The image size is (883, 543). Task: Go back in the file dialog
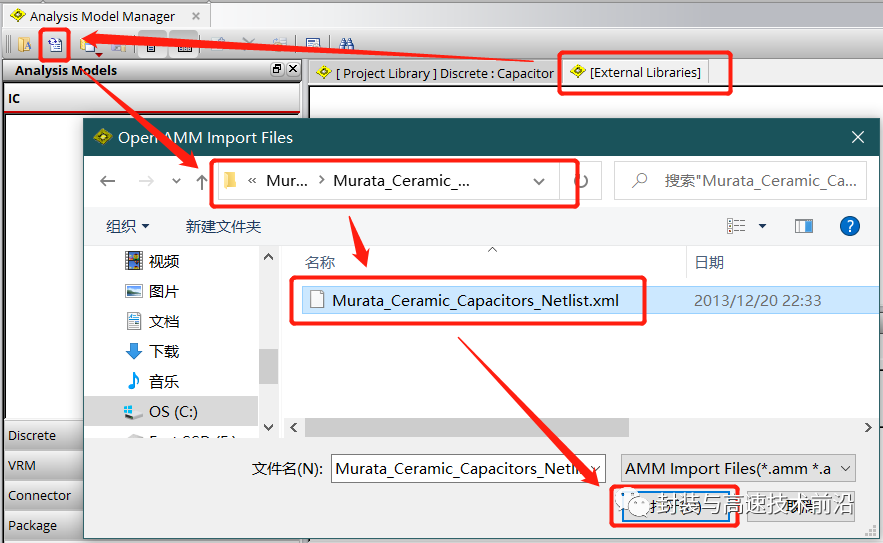point(108,181)
